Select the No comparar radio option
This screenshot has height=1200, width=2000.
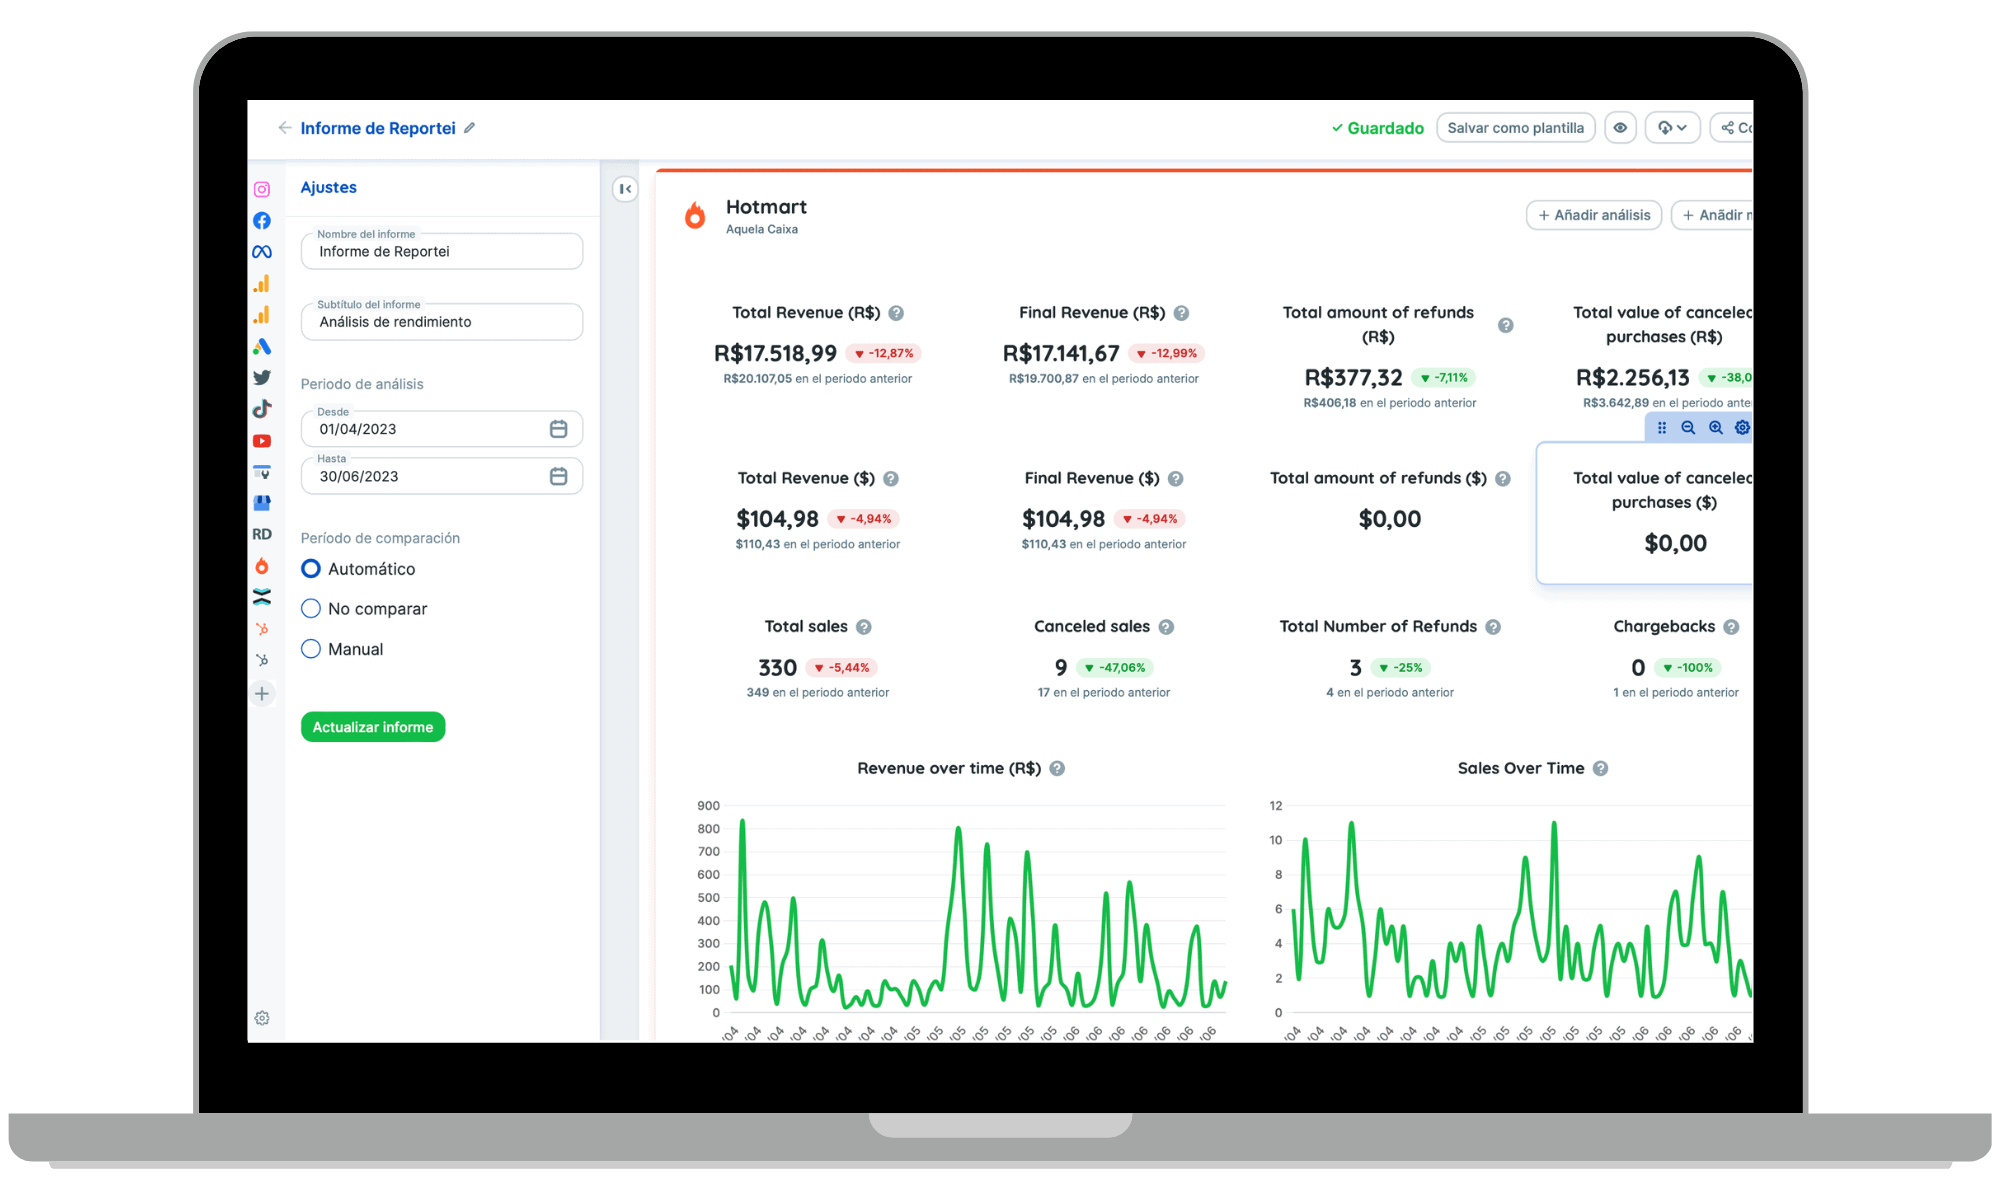tap(311, 609)
